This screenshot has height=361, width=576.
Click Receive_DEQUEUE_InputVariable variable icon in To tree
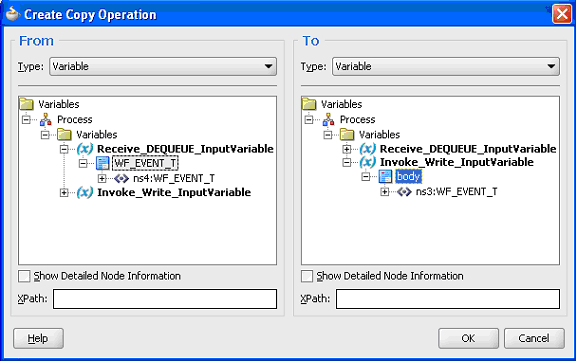(x=368, y=149)
